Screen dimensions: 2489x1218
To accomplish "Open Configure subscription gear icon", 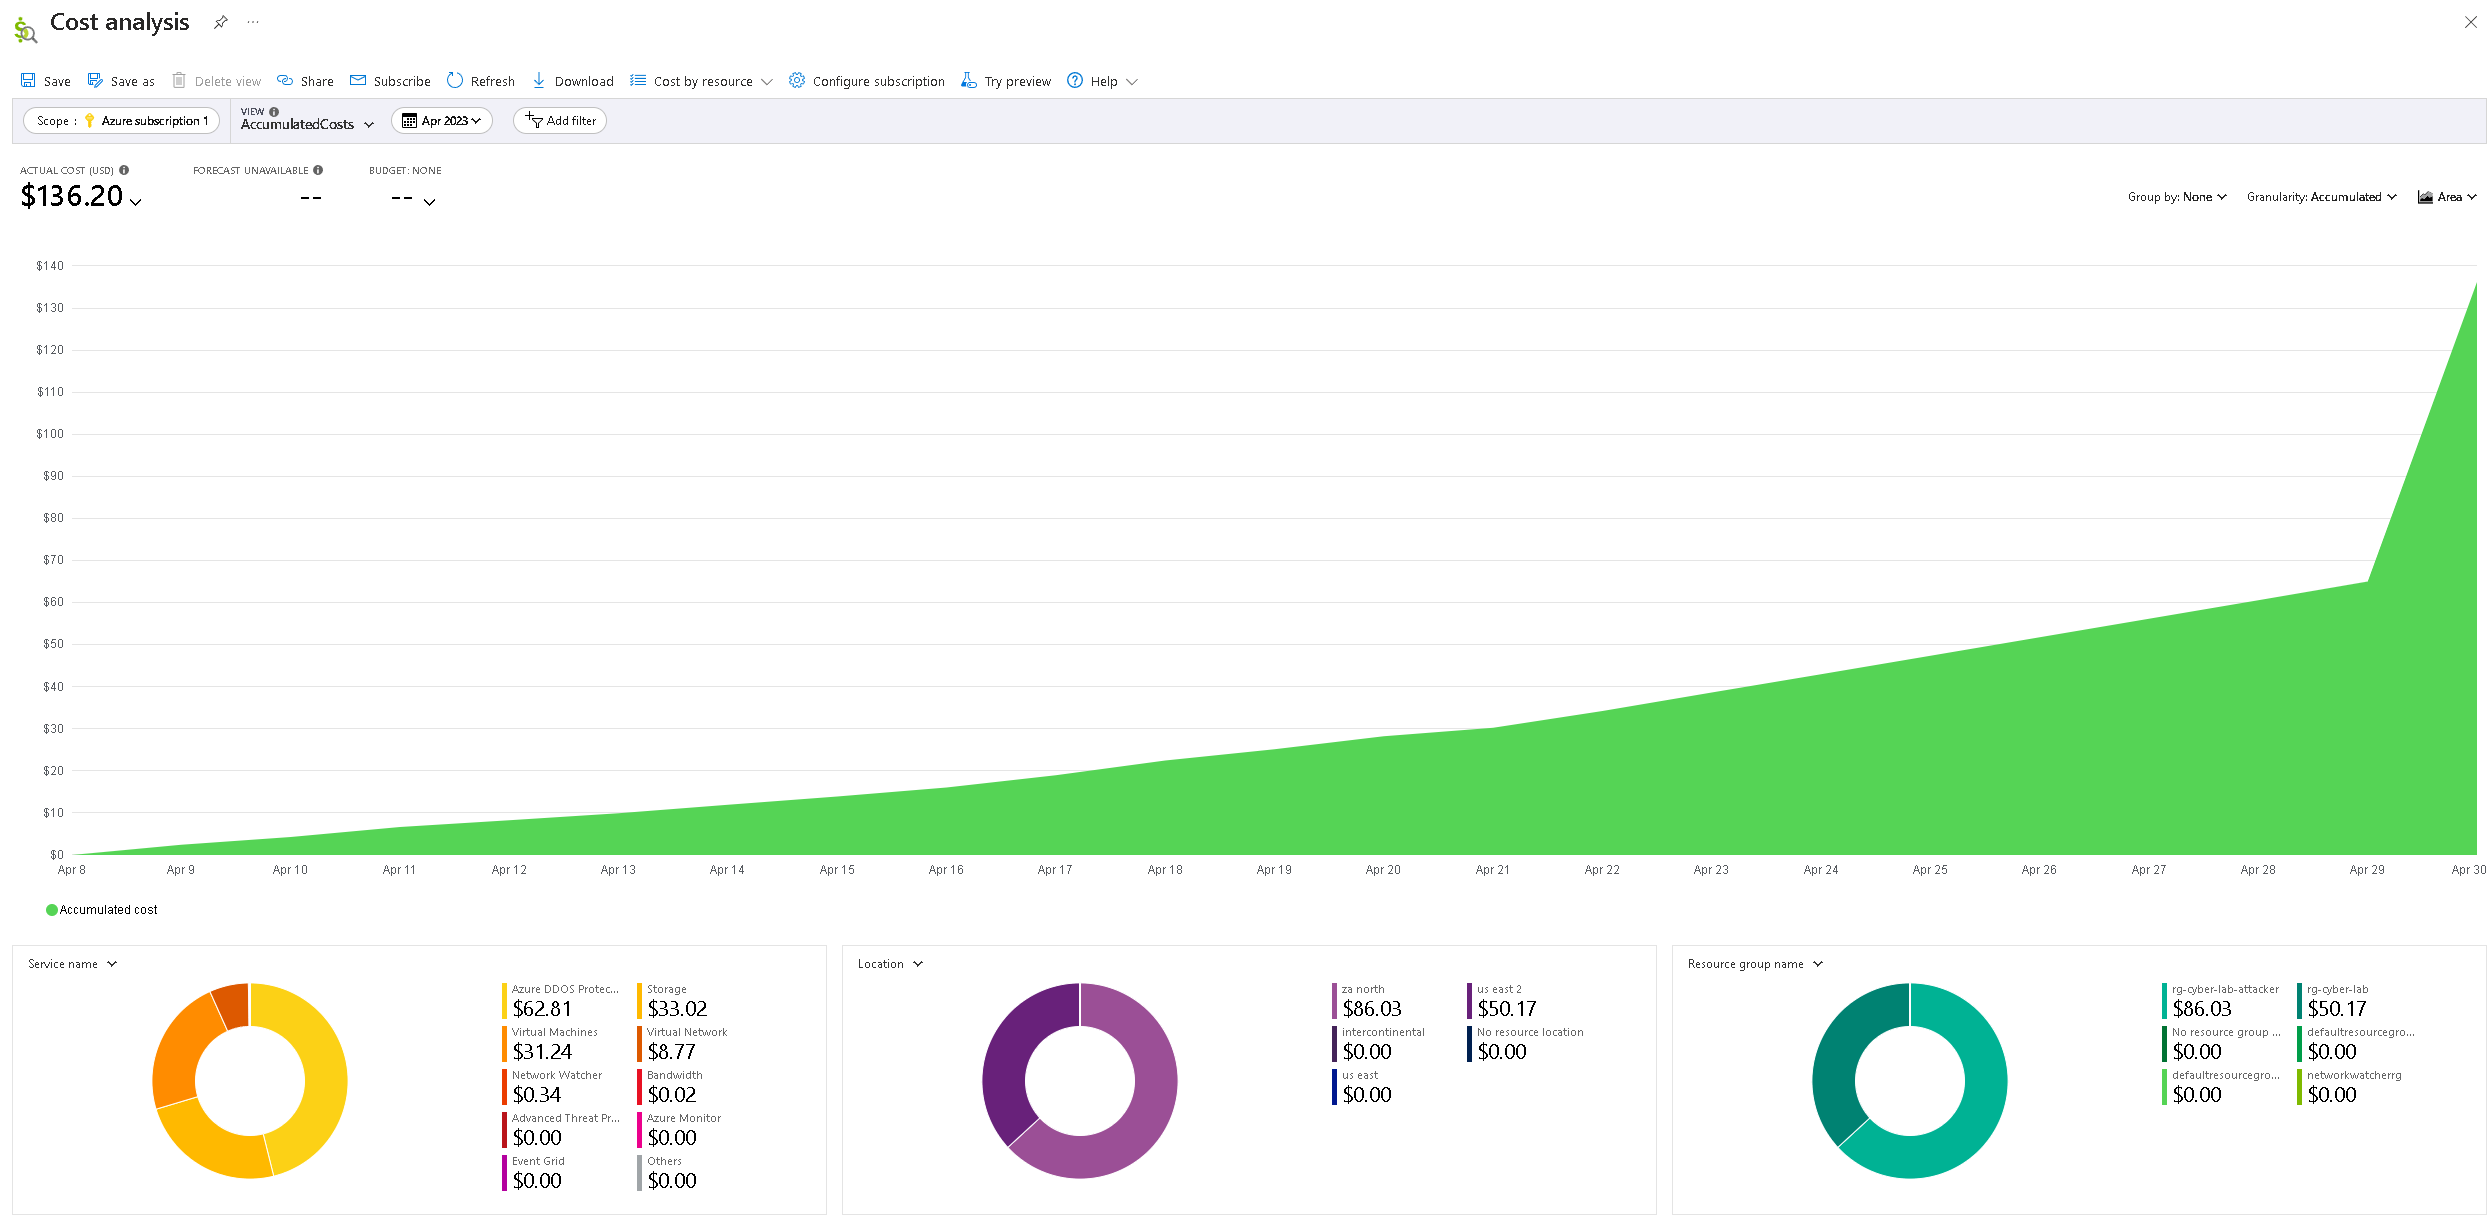I will [797, 81].
